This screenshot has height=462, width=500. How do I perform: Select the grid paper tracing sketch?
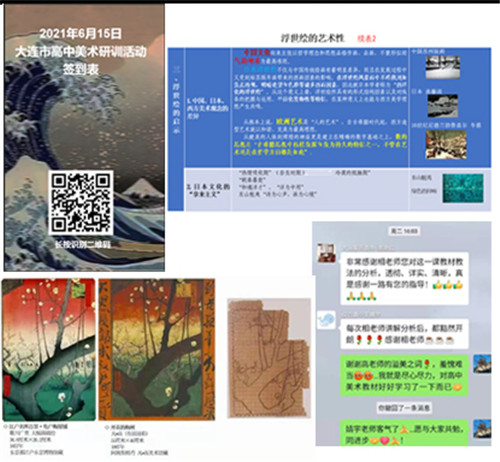[269, 358]
